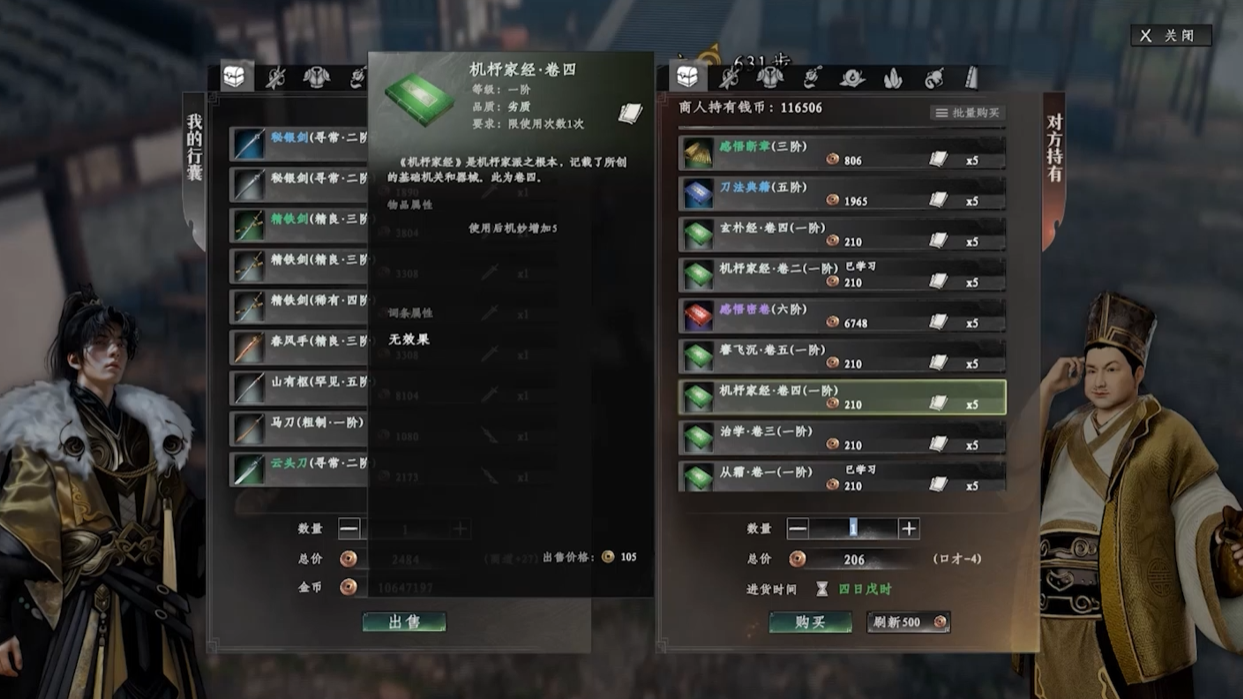Open merchant's flame bowl category tab
Image resolution: width=1243 pixels, height=699 pixels.
[x=852, y=77]
